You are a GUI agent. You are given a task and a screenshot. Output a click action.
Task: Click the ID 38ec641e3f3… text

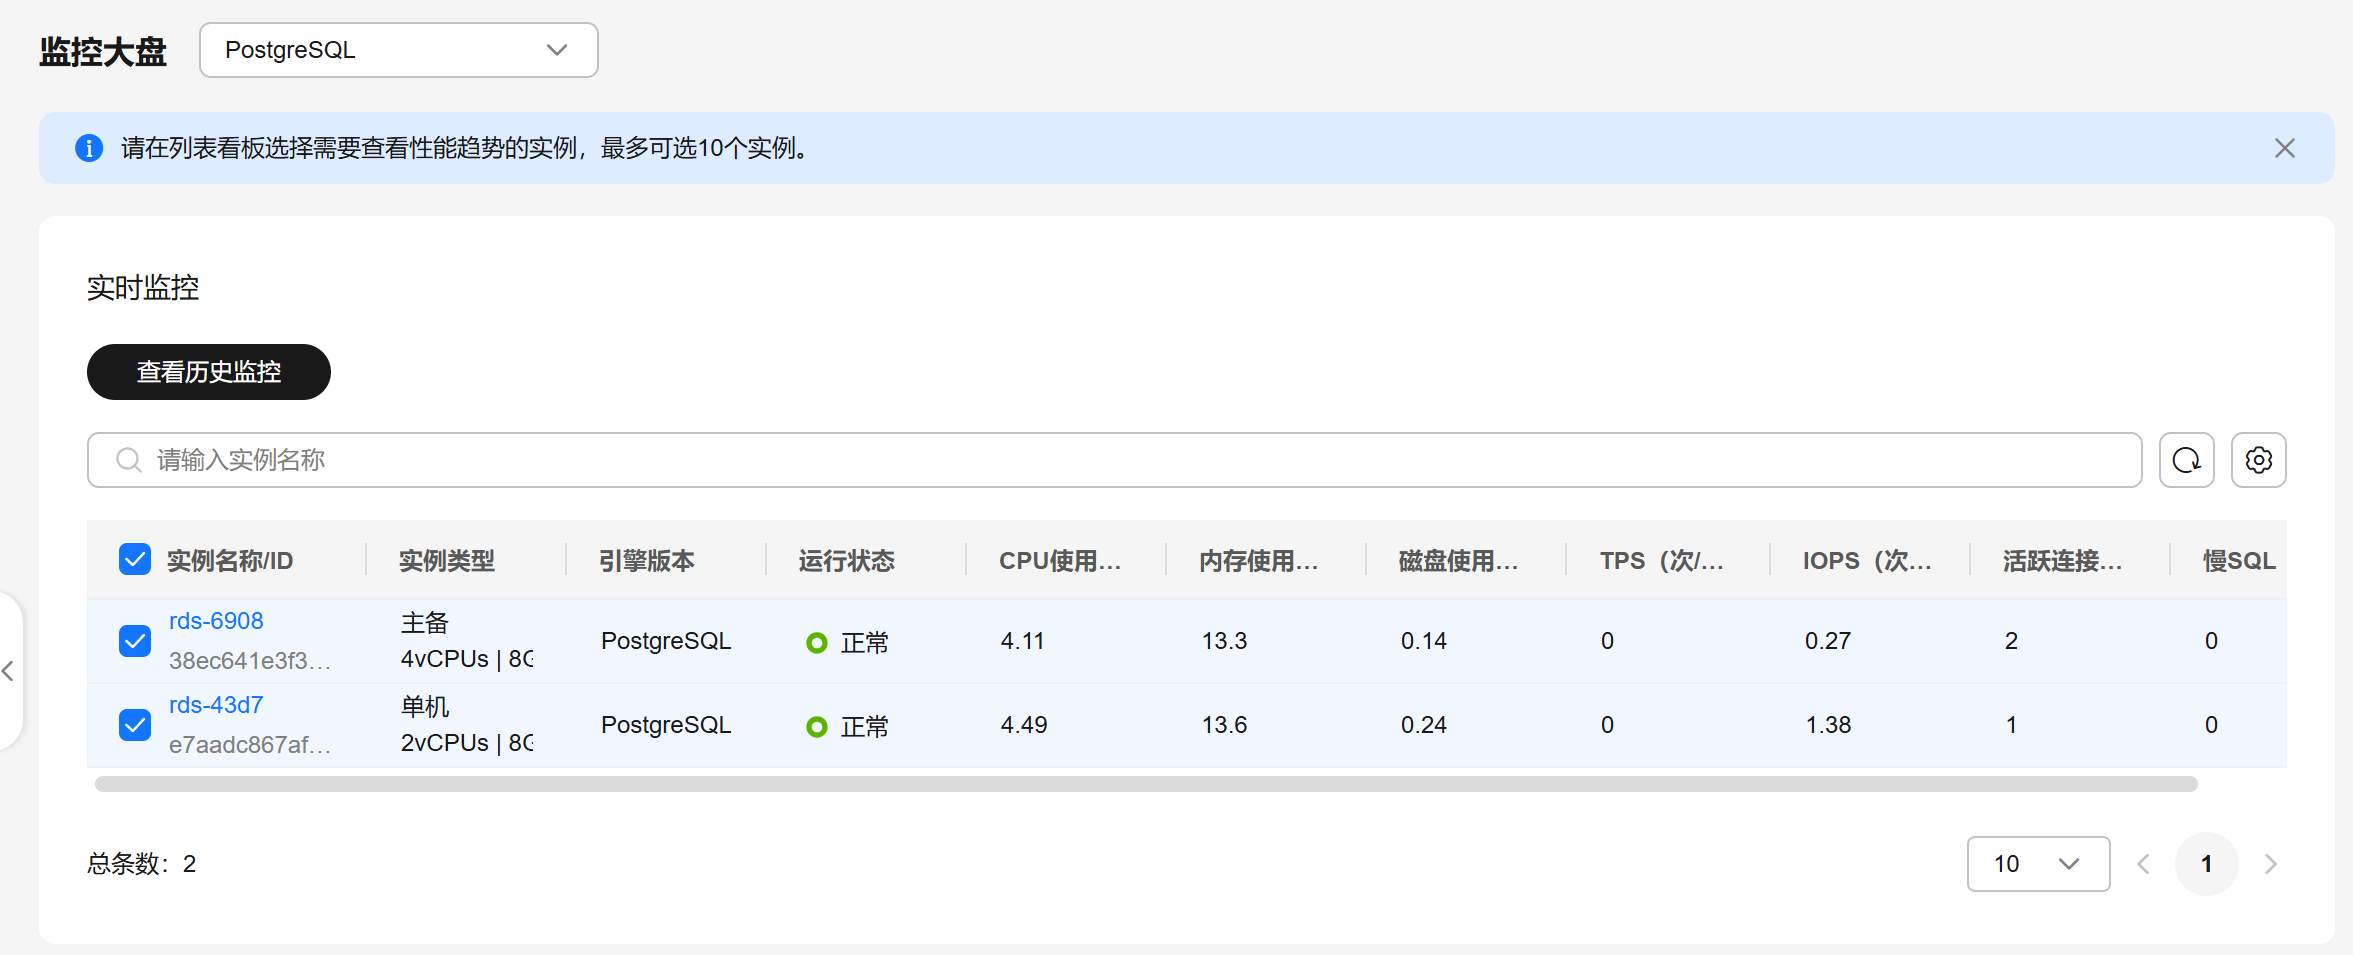250,661
